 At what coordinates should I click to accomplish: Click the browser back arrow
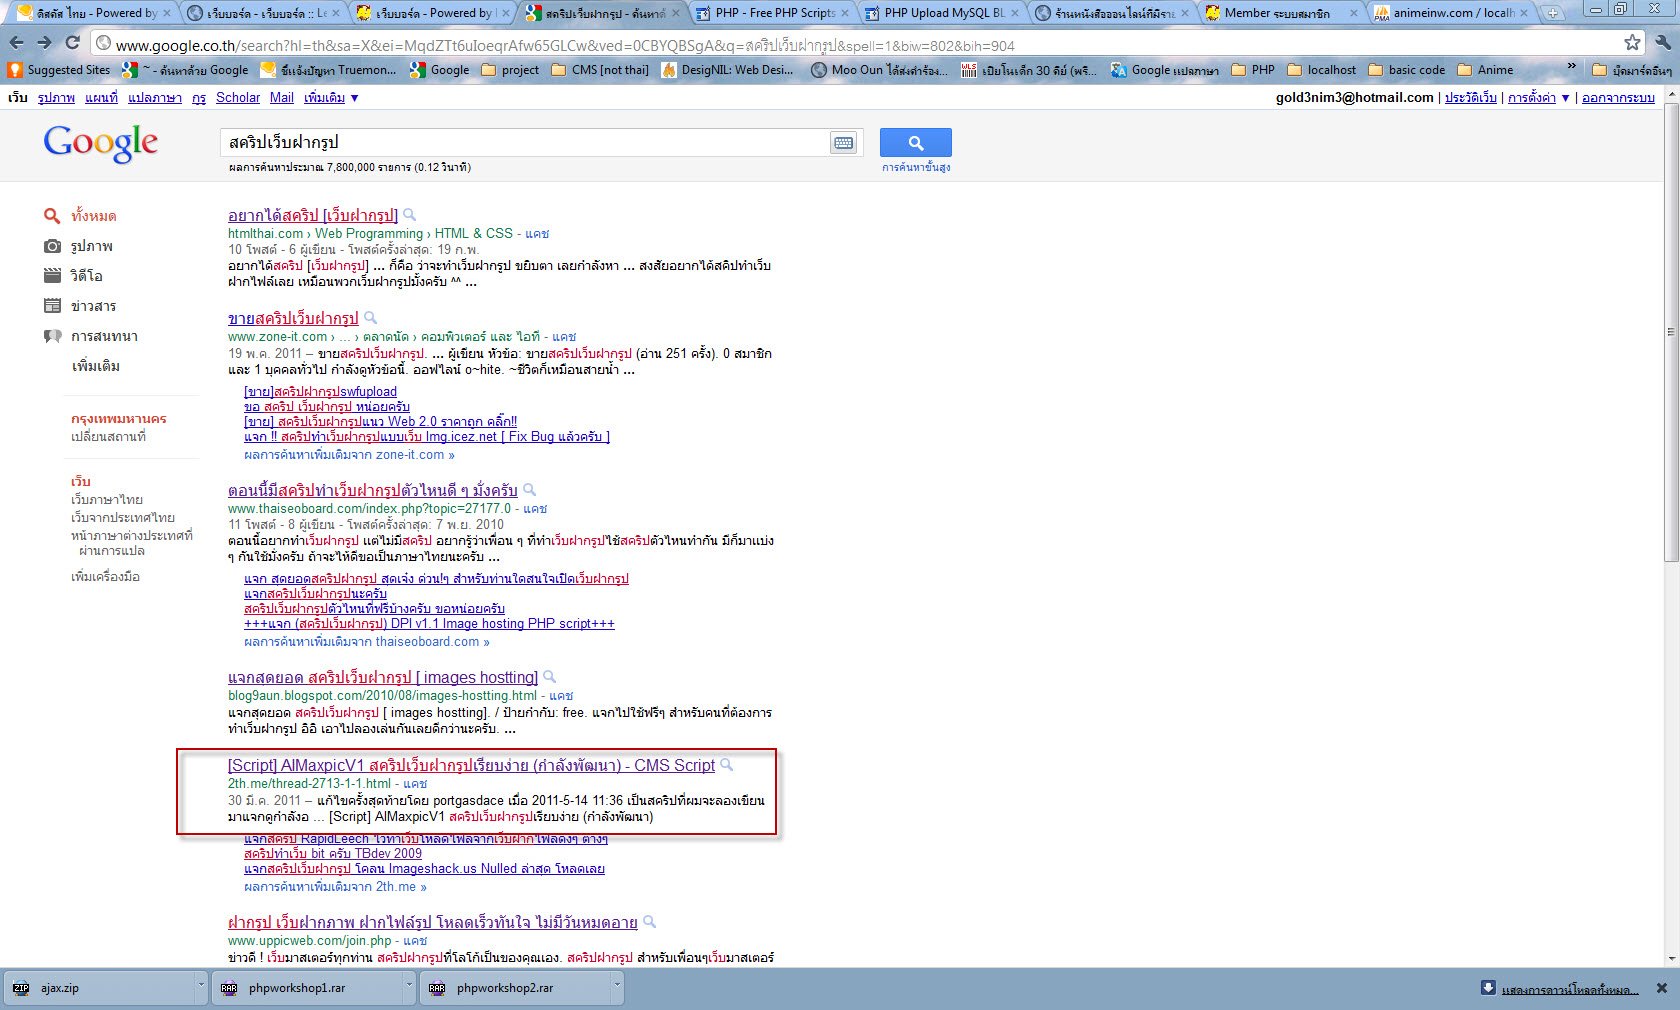pos(16,42)
